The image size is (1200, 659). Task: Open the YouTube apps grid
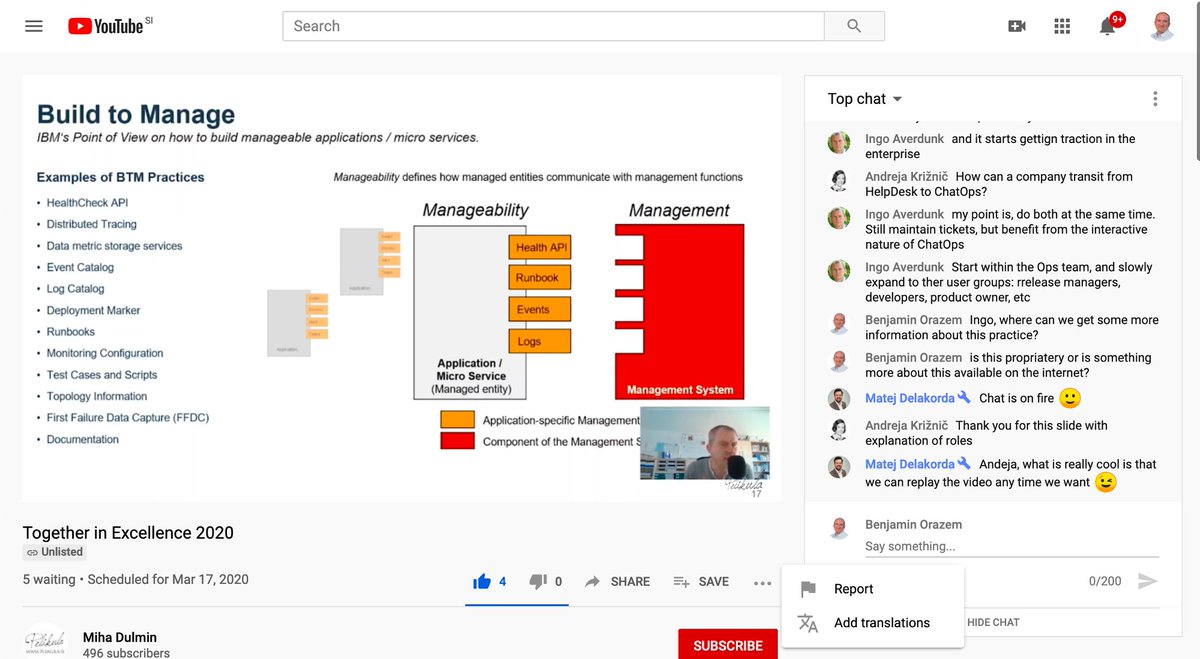point(1062,25)
